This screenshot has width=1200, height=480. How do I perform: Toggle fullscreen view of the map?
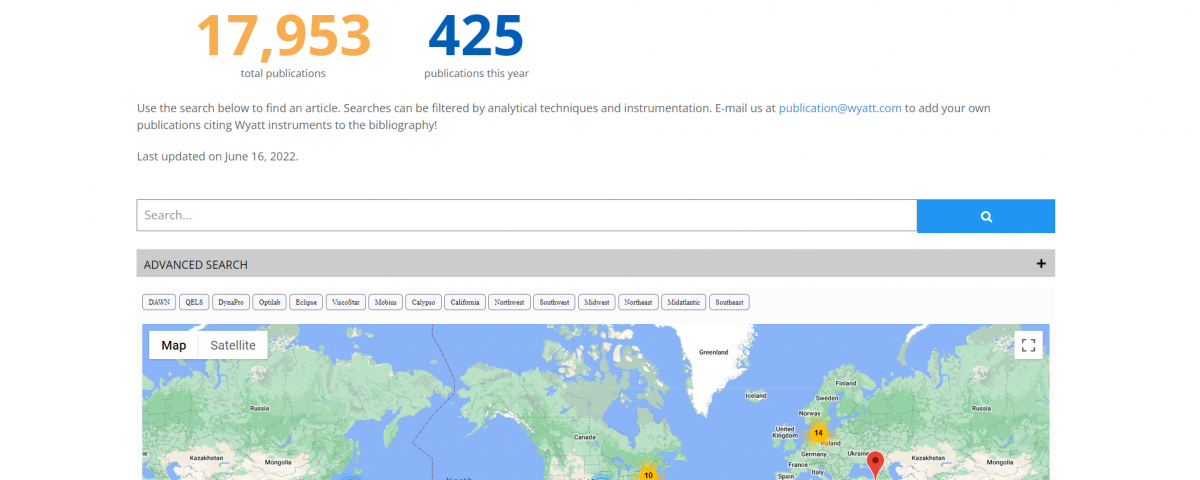coord(1028,345)
